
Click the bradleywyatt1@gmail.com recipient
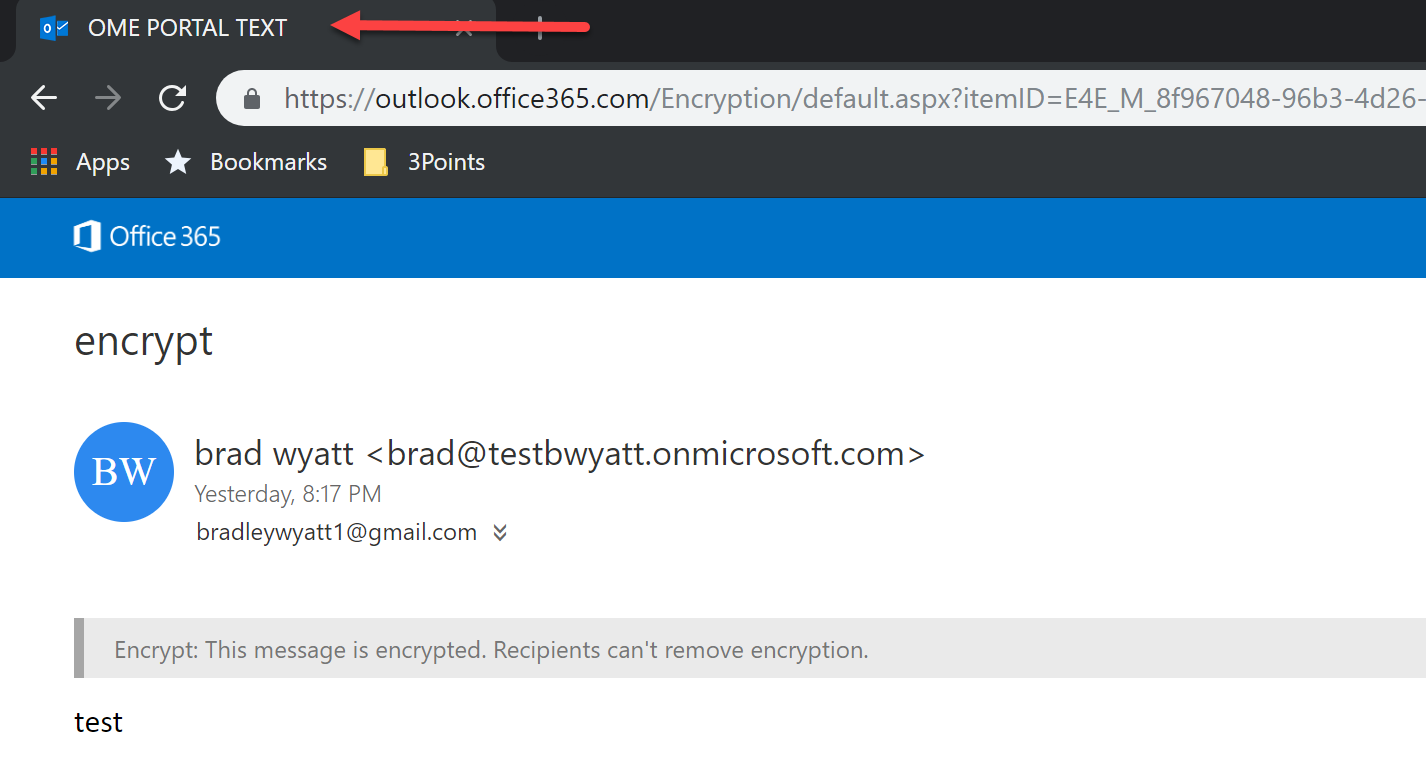point(337,532)
